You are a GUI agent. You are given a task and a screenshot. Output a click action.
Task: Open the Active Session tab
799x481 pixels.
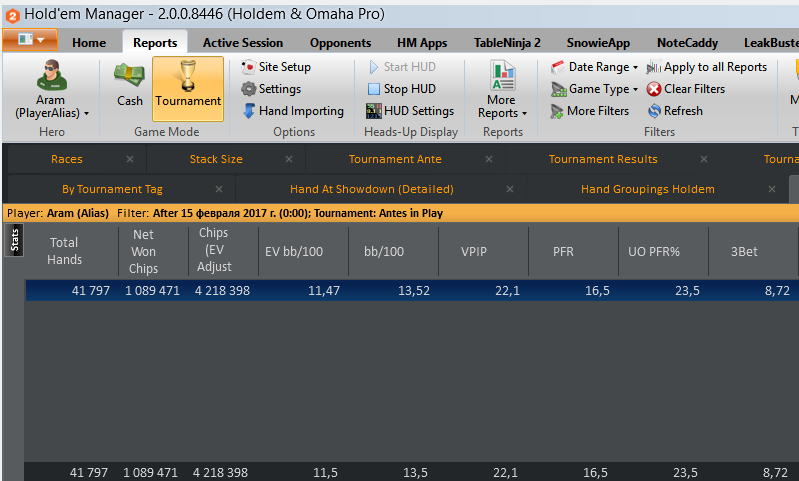[243, 43]
